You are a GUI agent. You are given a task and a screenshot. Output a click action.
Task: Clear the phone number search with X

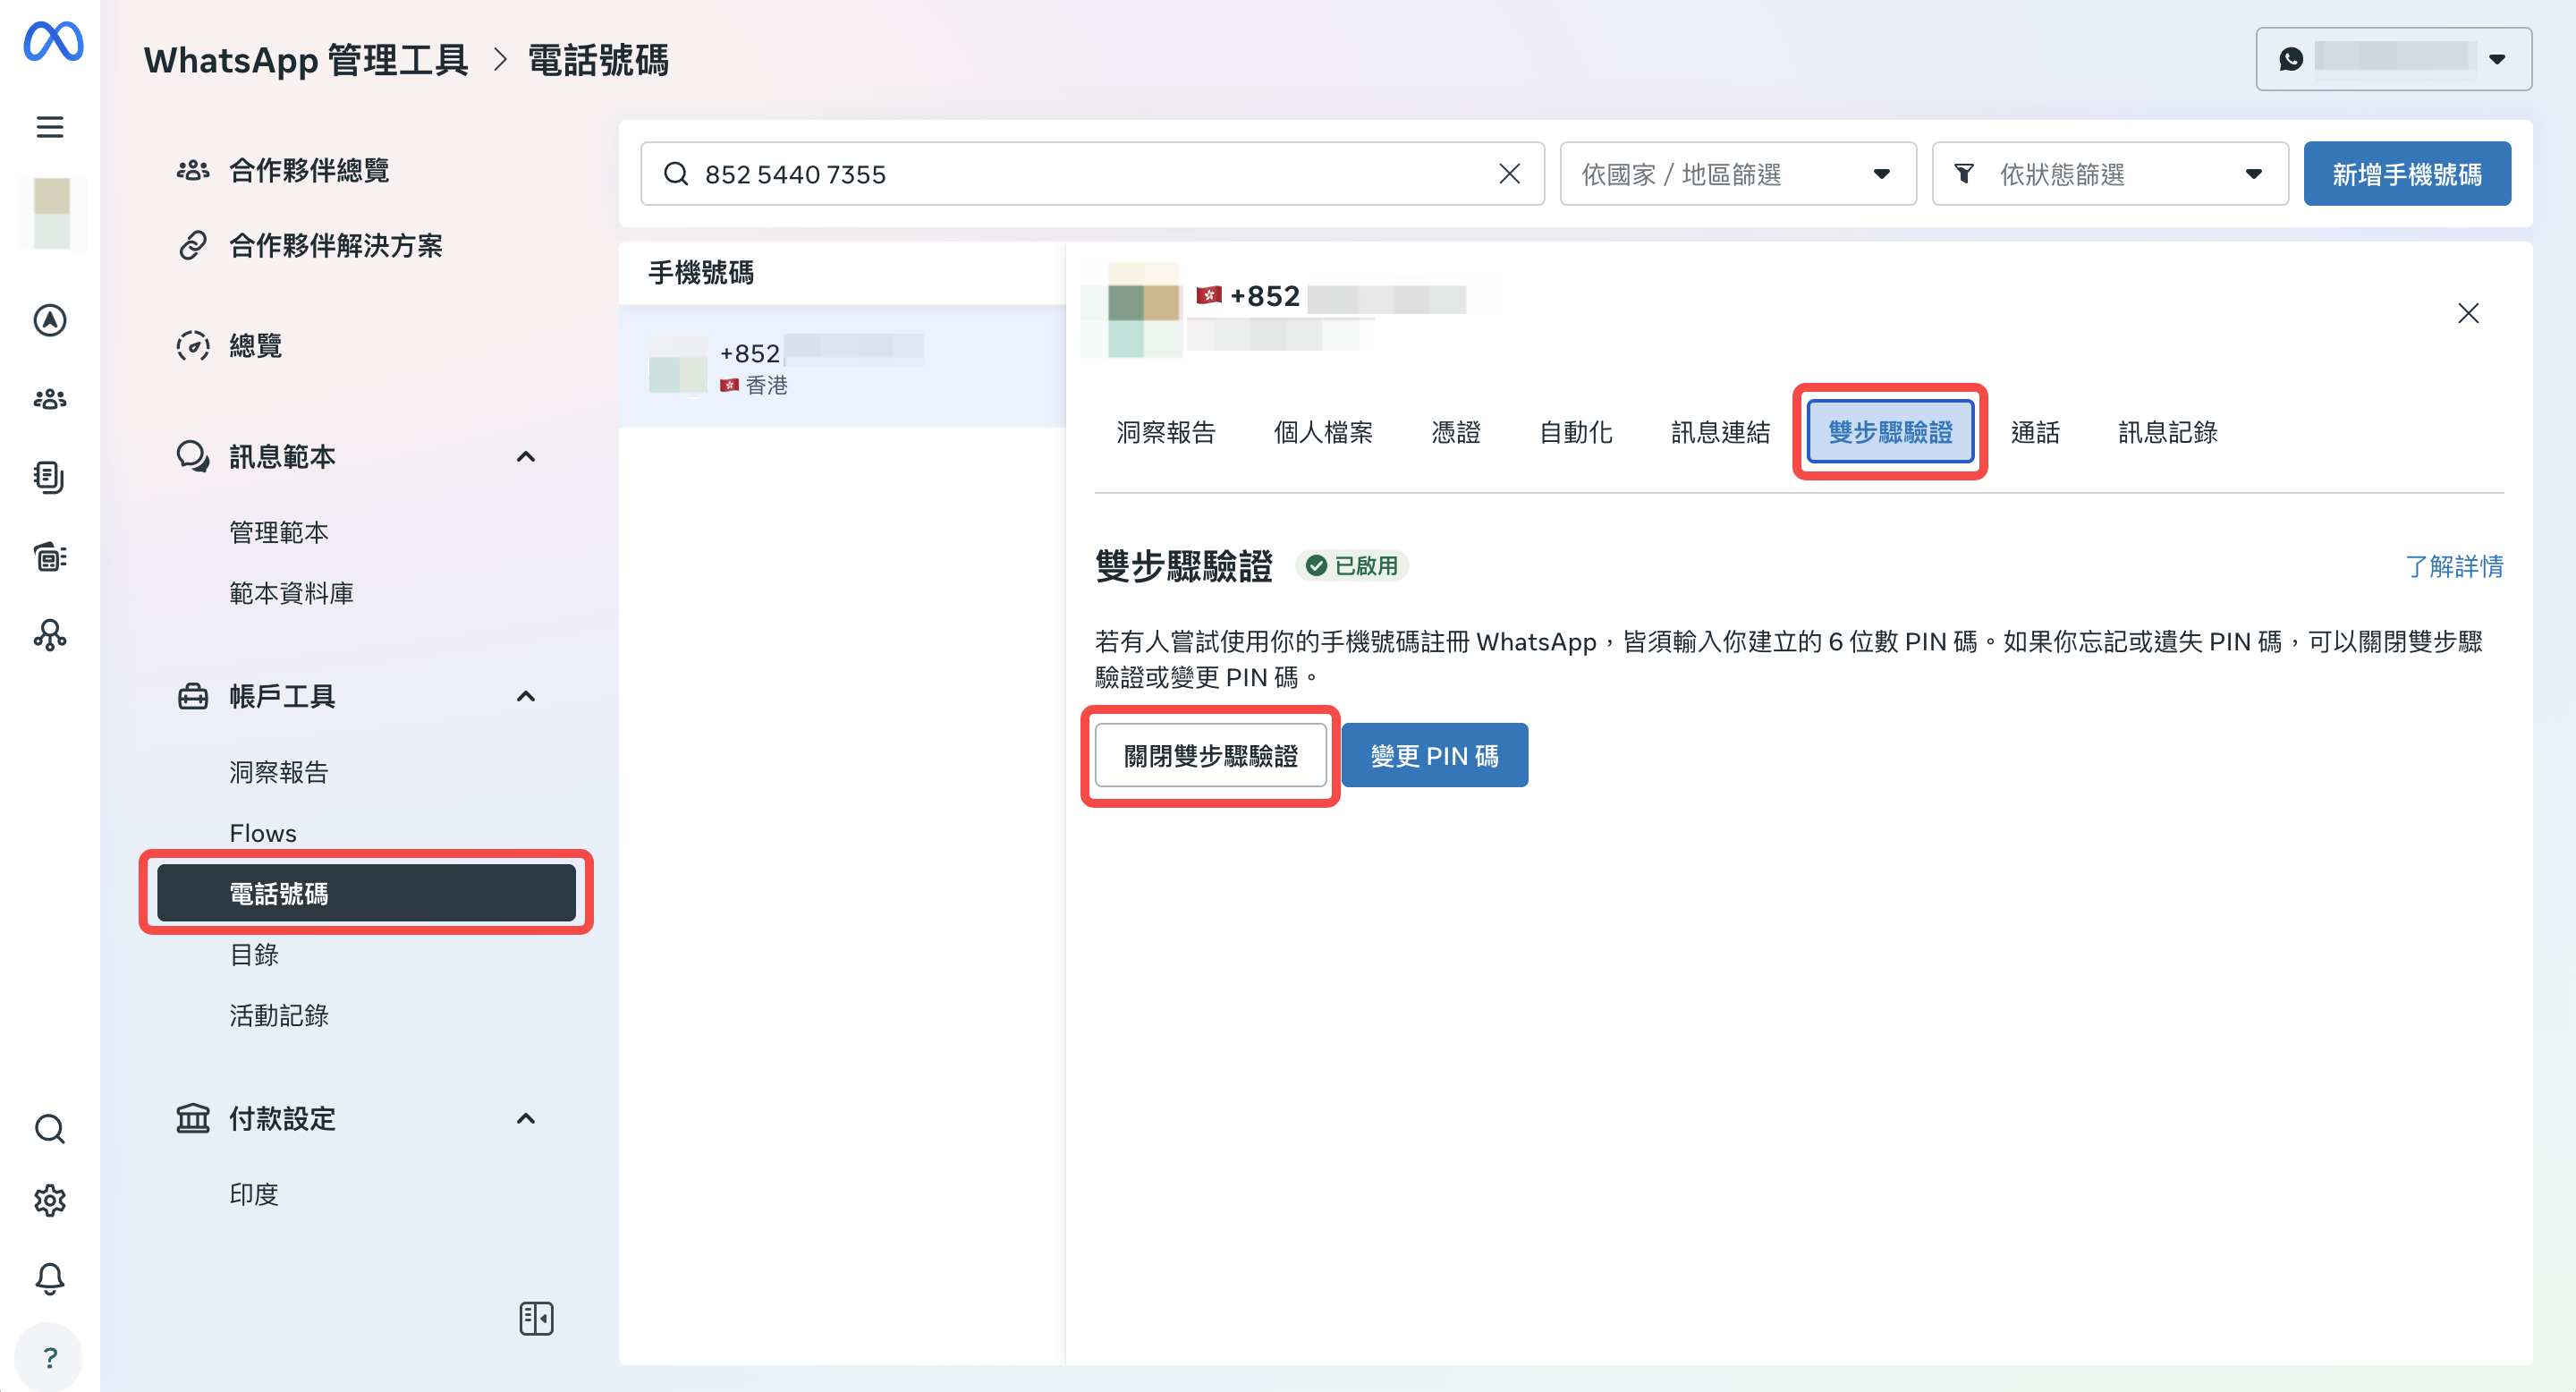[1509, 174]
